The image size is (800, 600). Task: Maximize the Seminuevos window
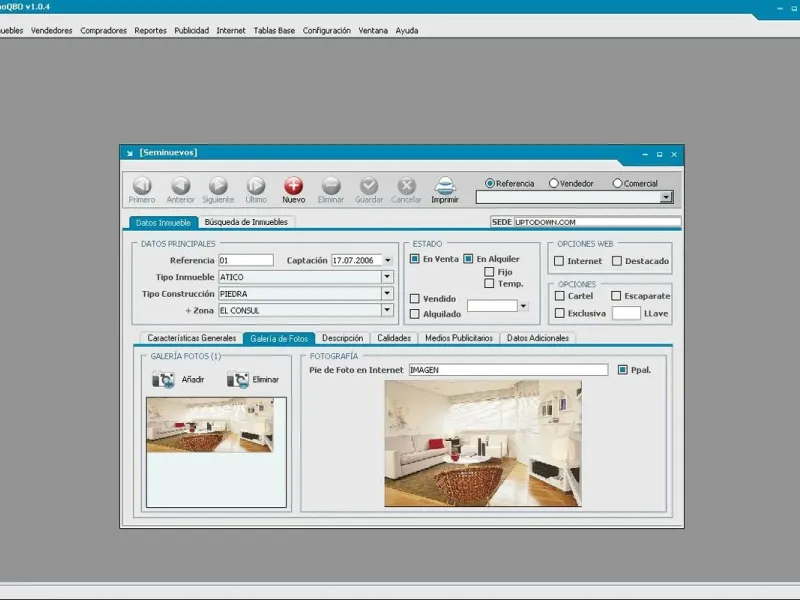coord(660,154)
